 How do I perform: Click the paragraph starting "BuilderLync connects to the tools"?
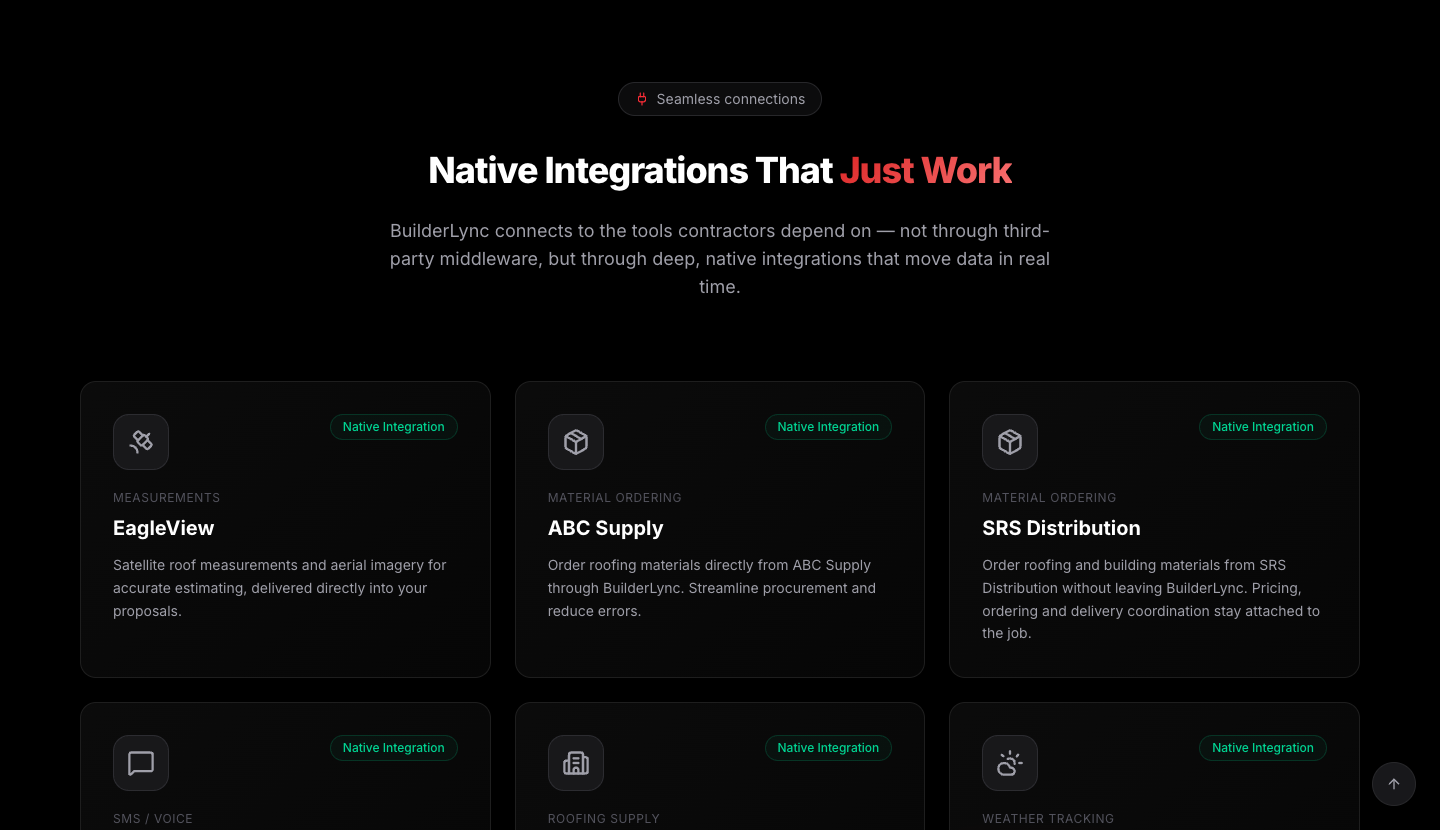(720, 259)
